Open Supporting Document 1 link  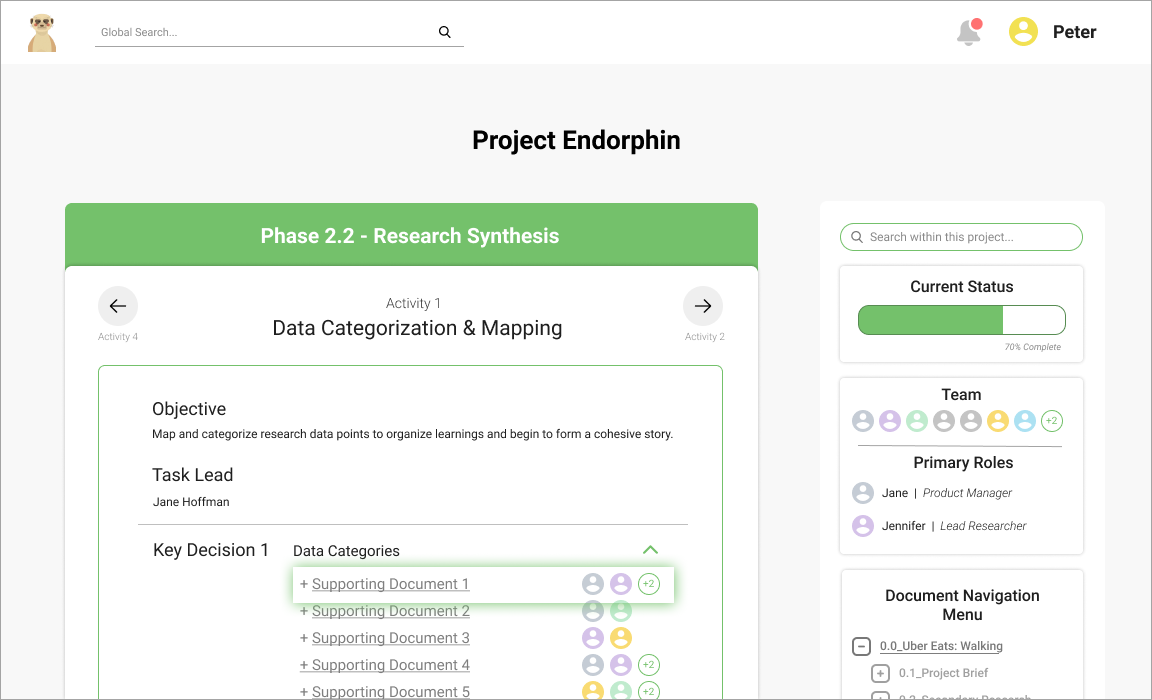tap(390, 584)
